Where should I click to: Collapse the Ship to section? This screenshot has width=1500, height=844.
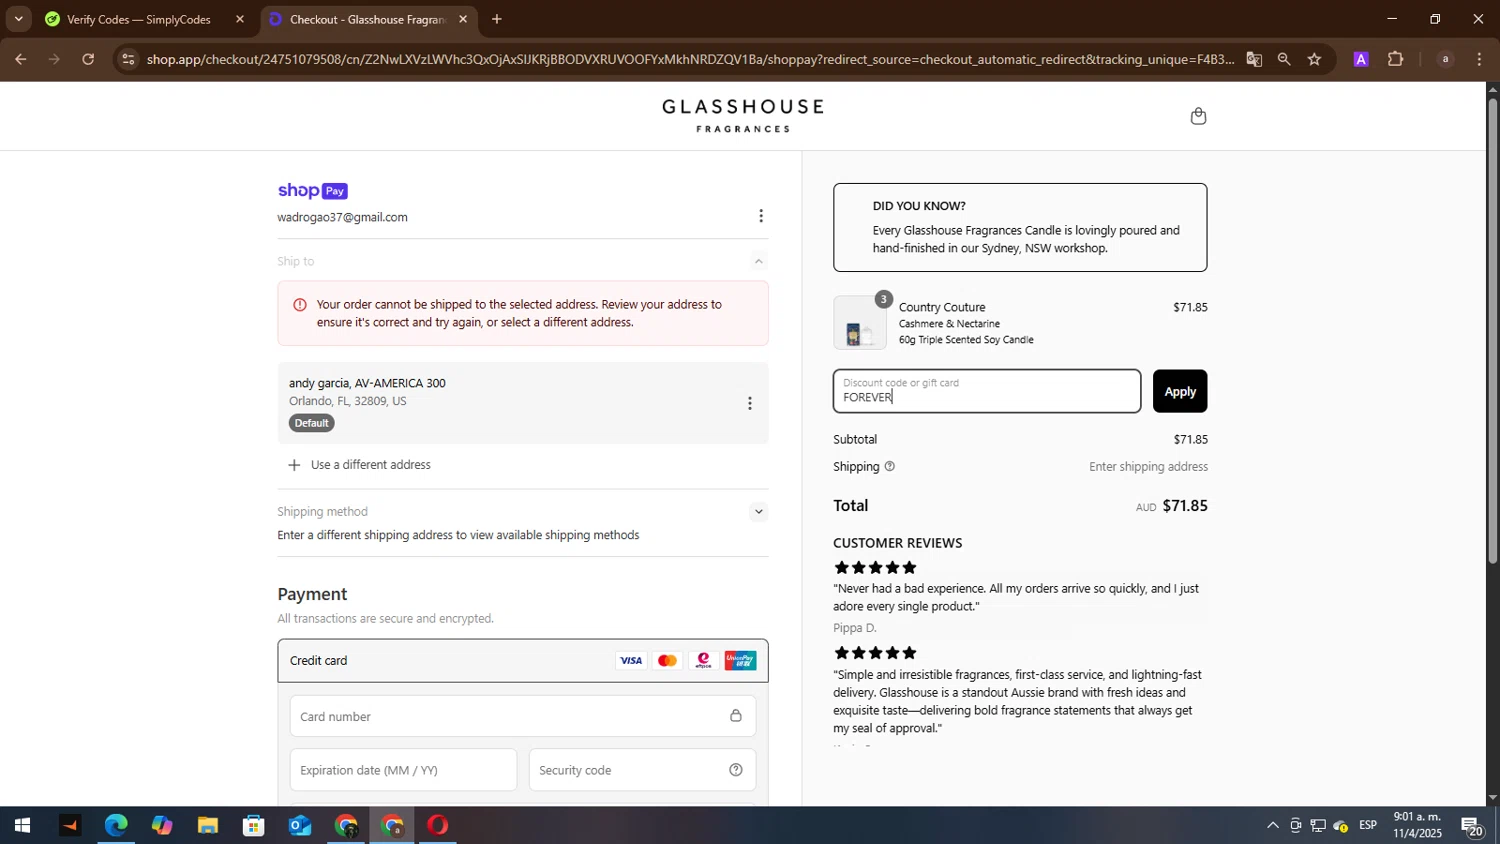click(759, 261)
